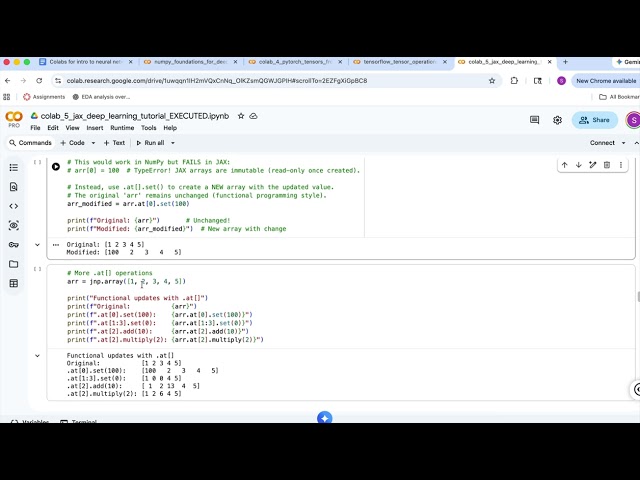Screen dimensions: 640x480
Task: Open more cell actions menu
Action: coord(621,165)
